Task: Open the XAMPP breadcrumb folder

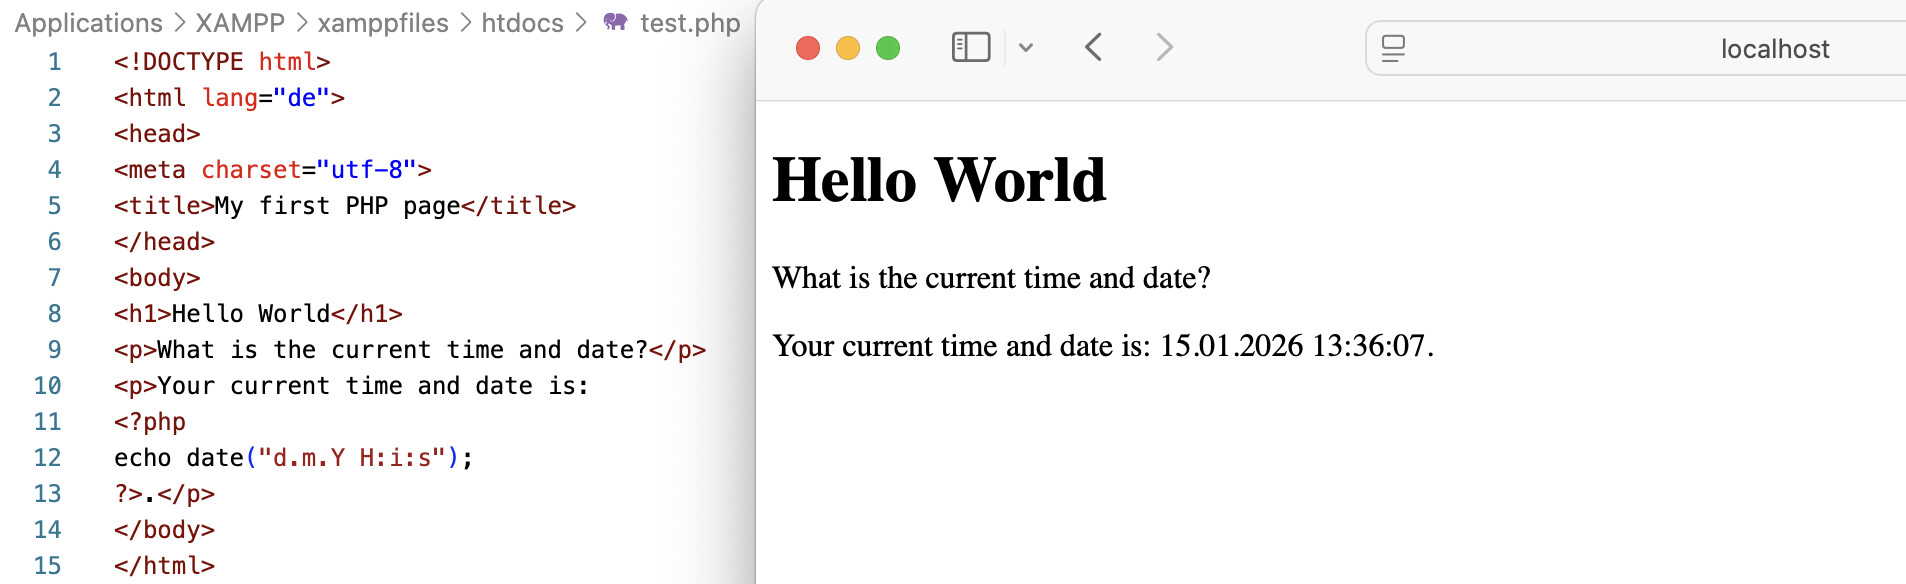Action: click(240, 23)
